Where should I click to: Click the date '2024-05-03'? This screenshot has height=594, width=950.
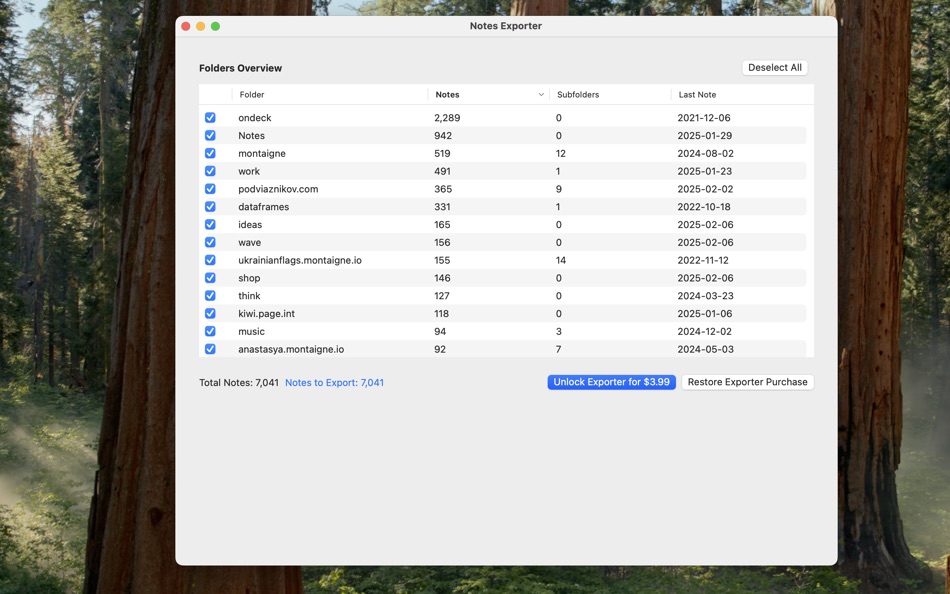[705, 349]
